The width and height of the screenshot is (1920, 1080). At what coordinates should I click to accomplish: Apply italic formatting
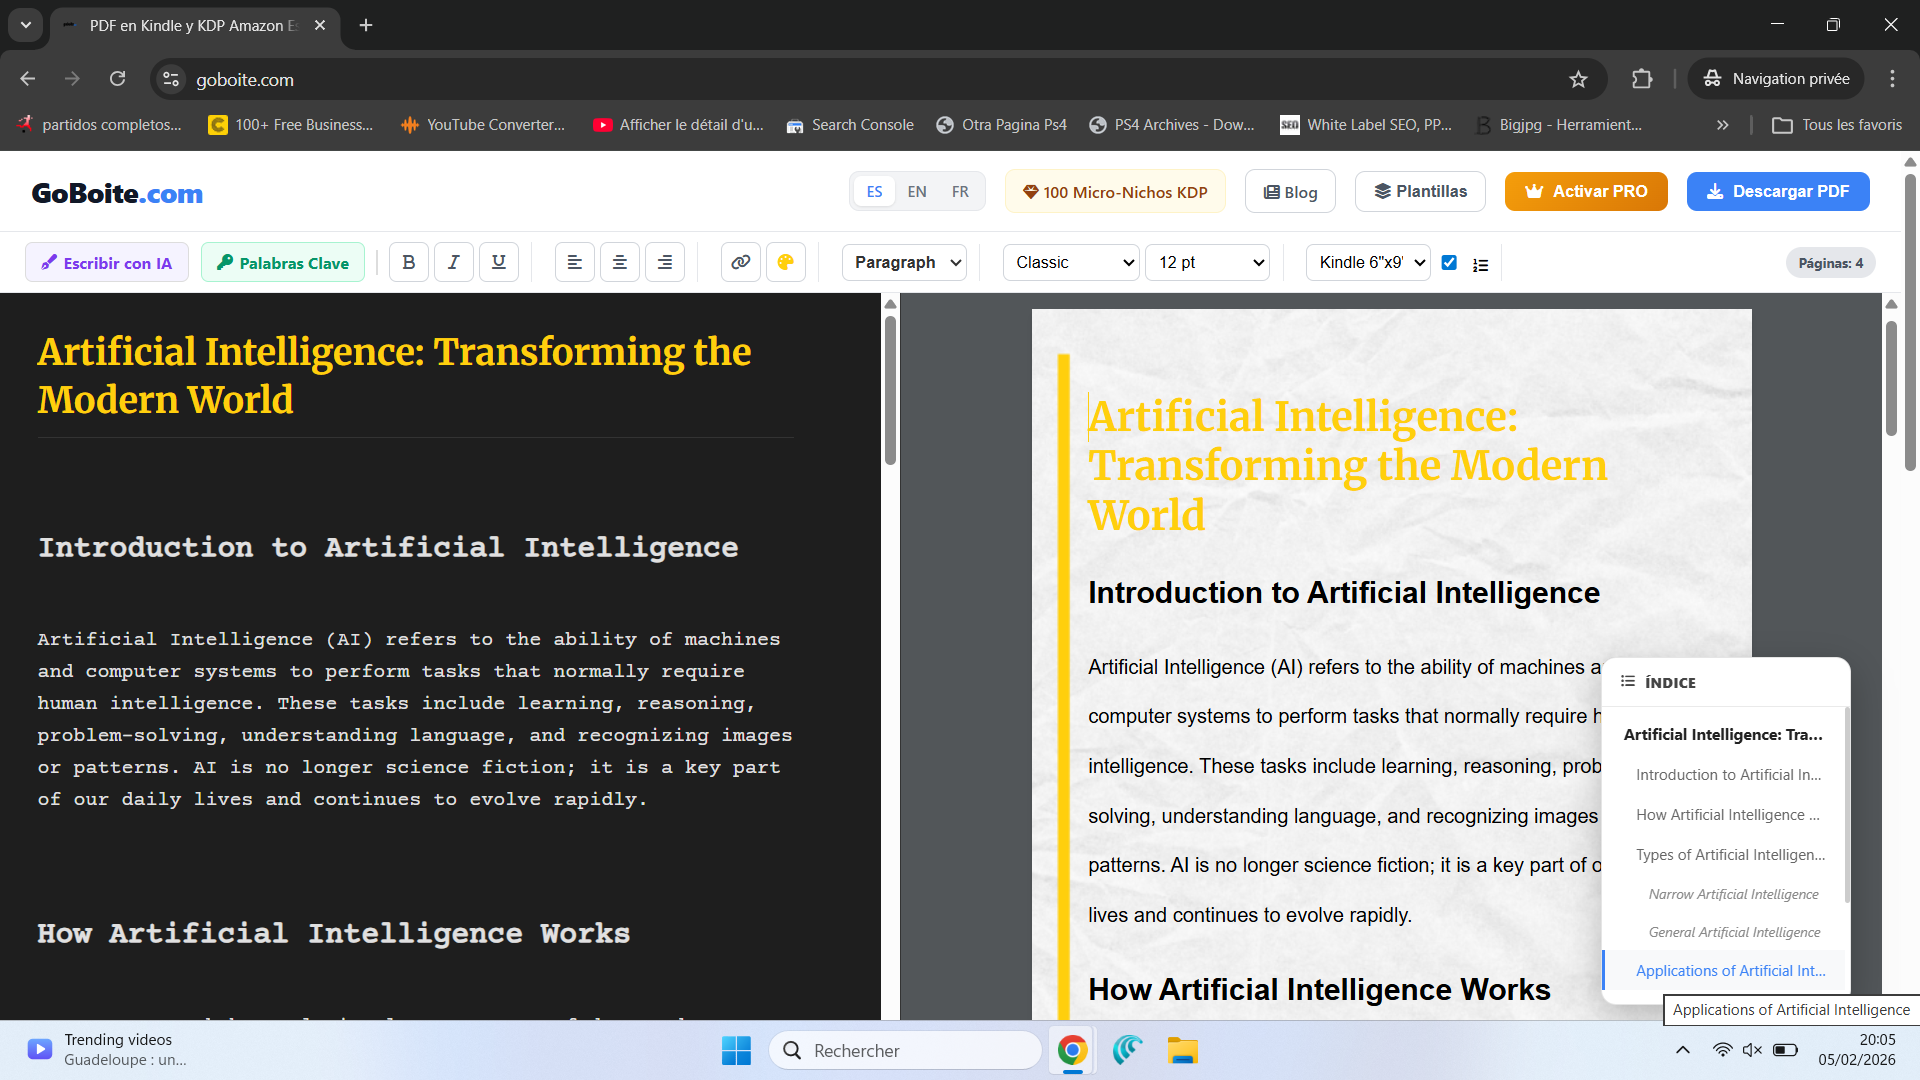coord(453,262)
